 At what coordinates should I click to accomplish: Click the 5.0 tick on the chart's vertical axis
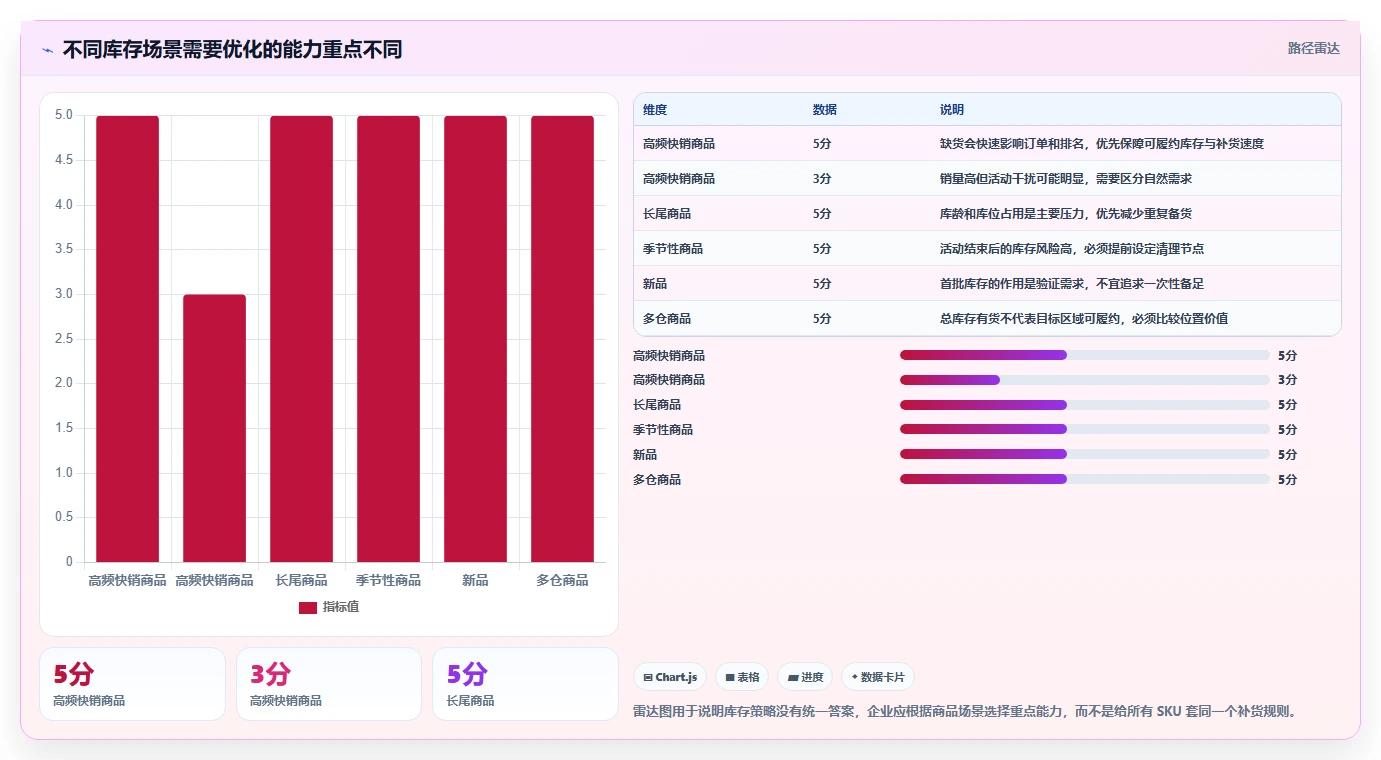pos(63,115)
